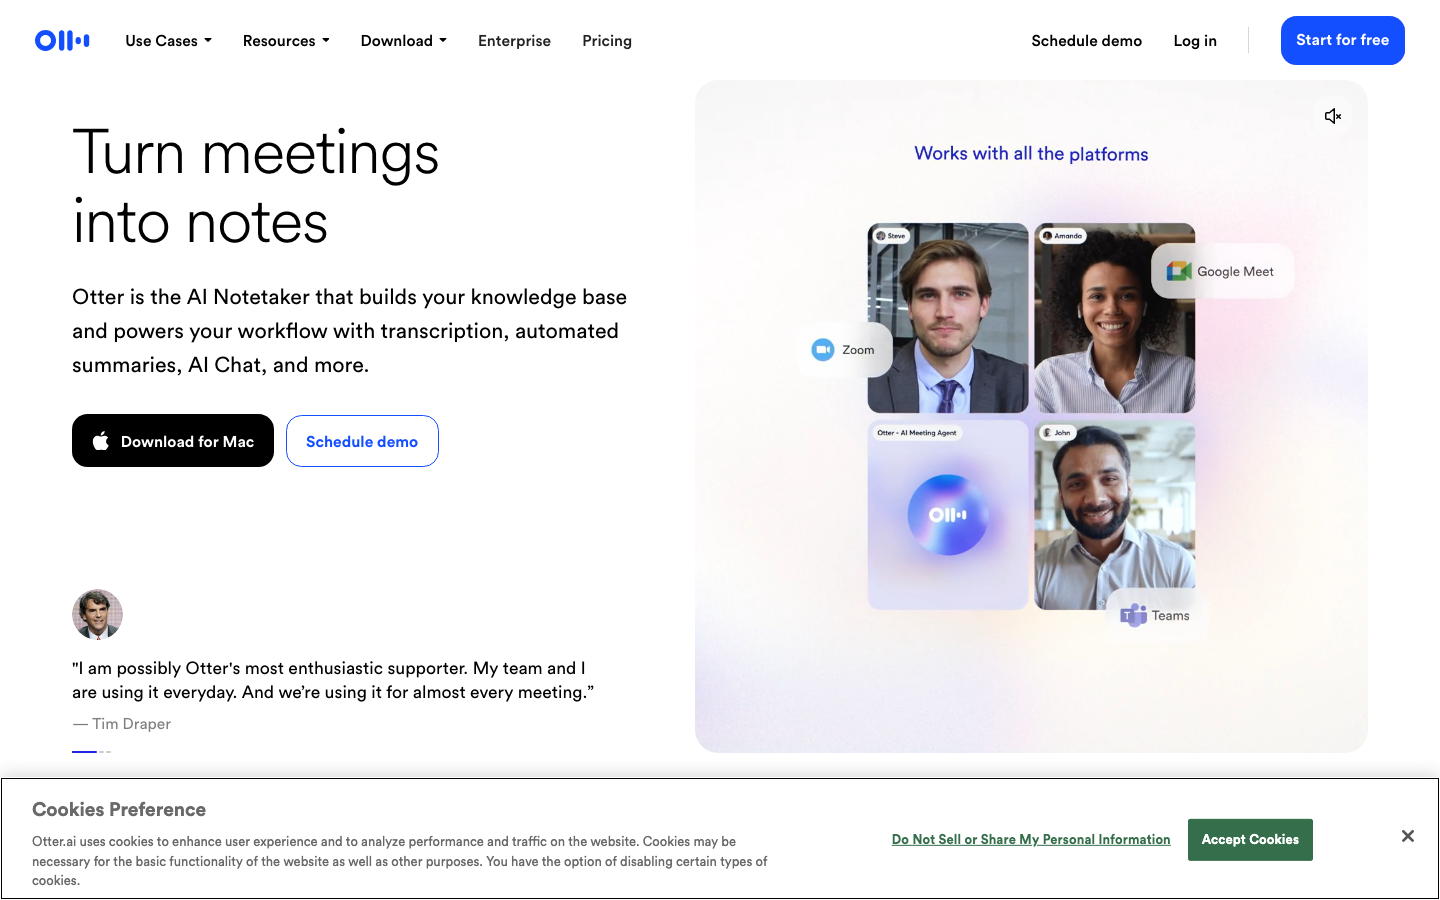This screenshot has width=1440, height=900.
Task: Click the Start for free button
Action: pos(1342,40)
